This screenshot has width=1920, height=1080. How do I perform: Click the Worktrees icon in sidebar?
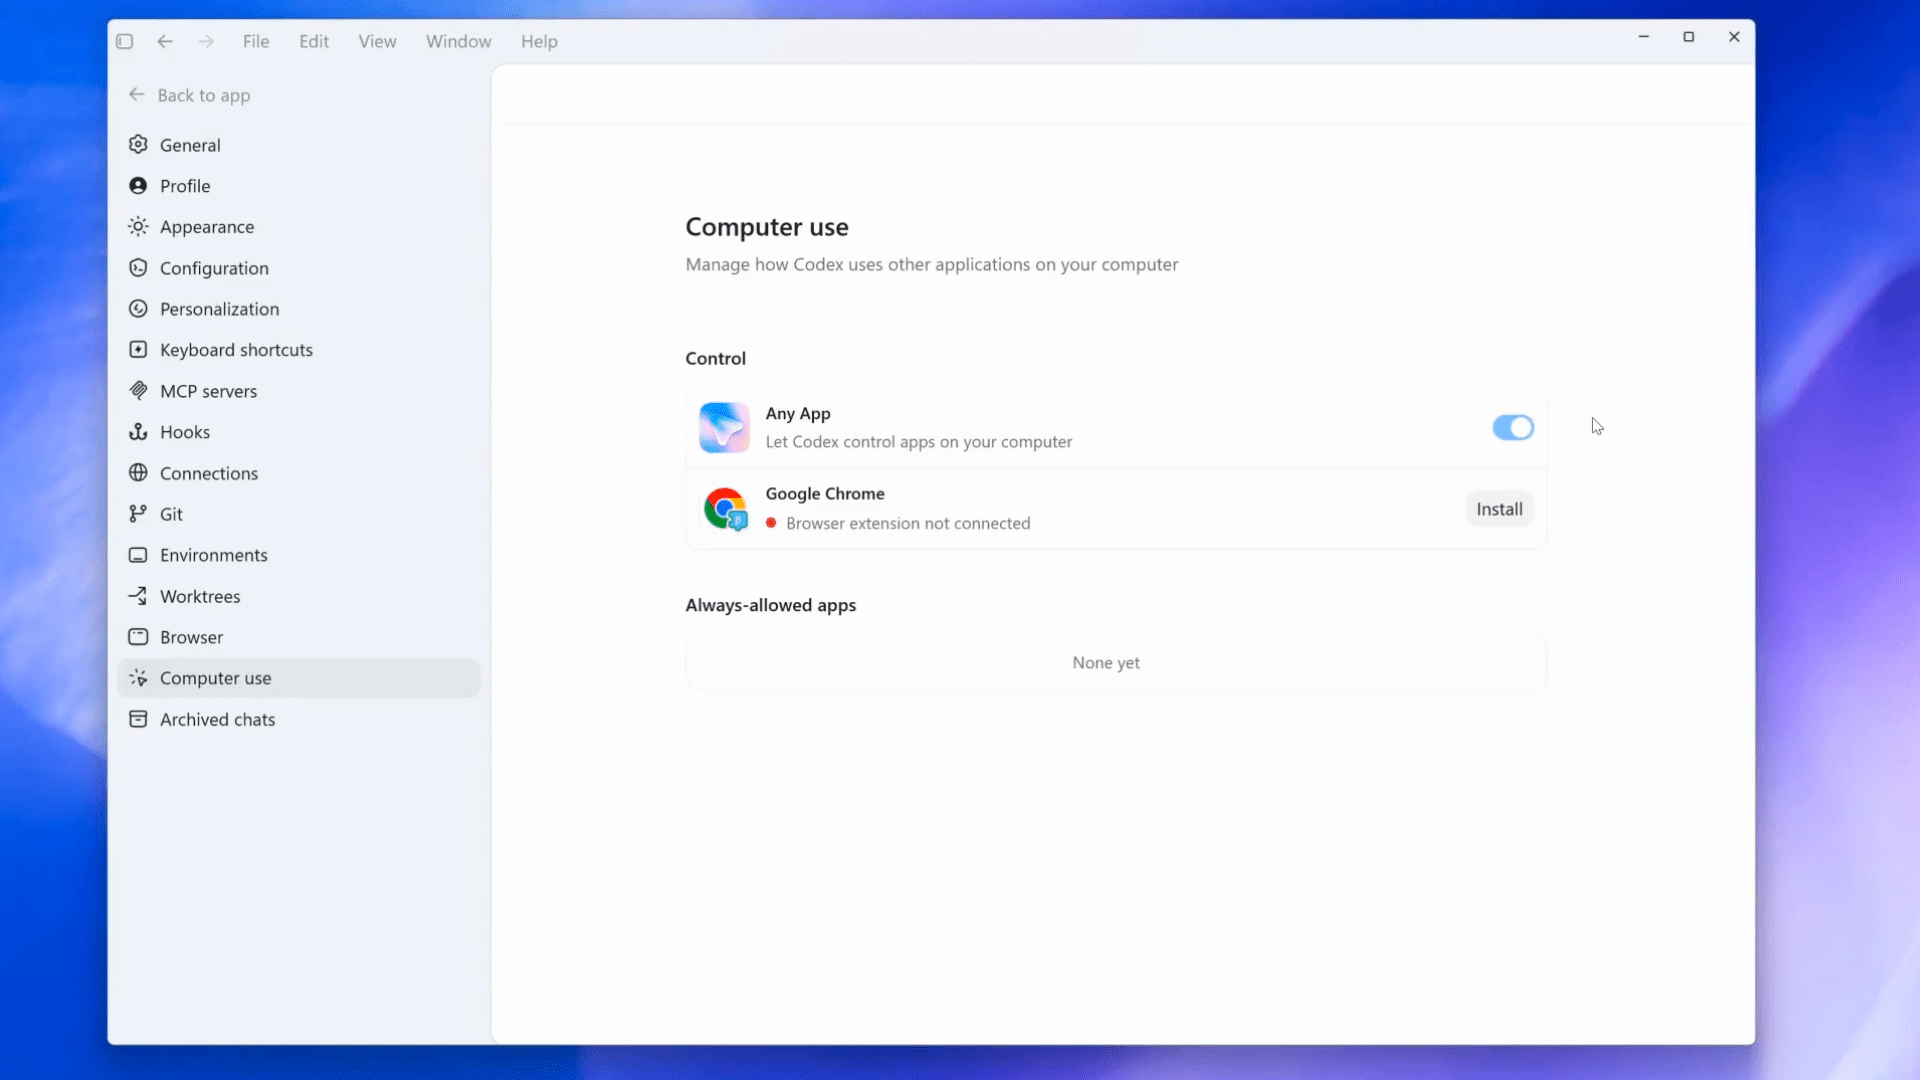(138, 596)
